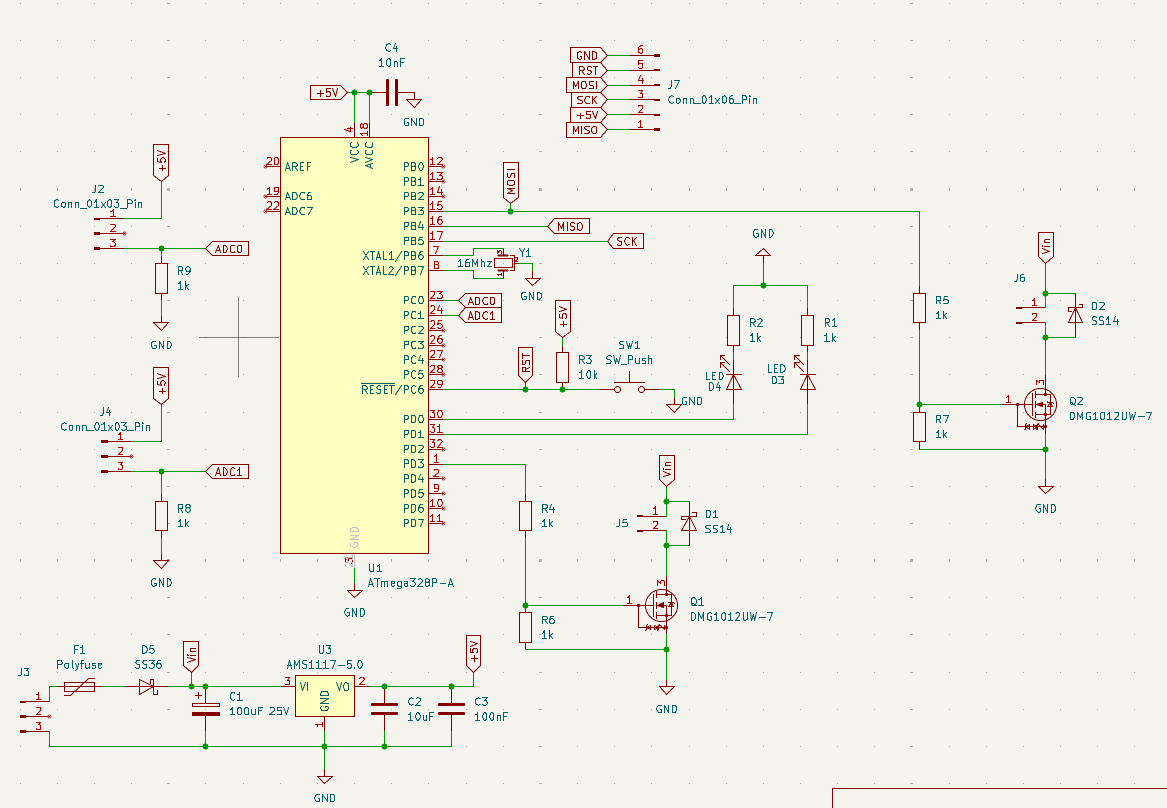Select the RST net label above PC6

[x=526, y=362]
